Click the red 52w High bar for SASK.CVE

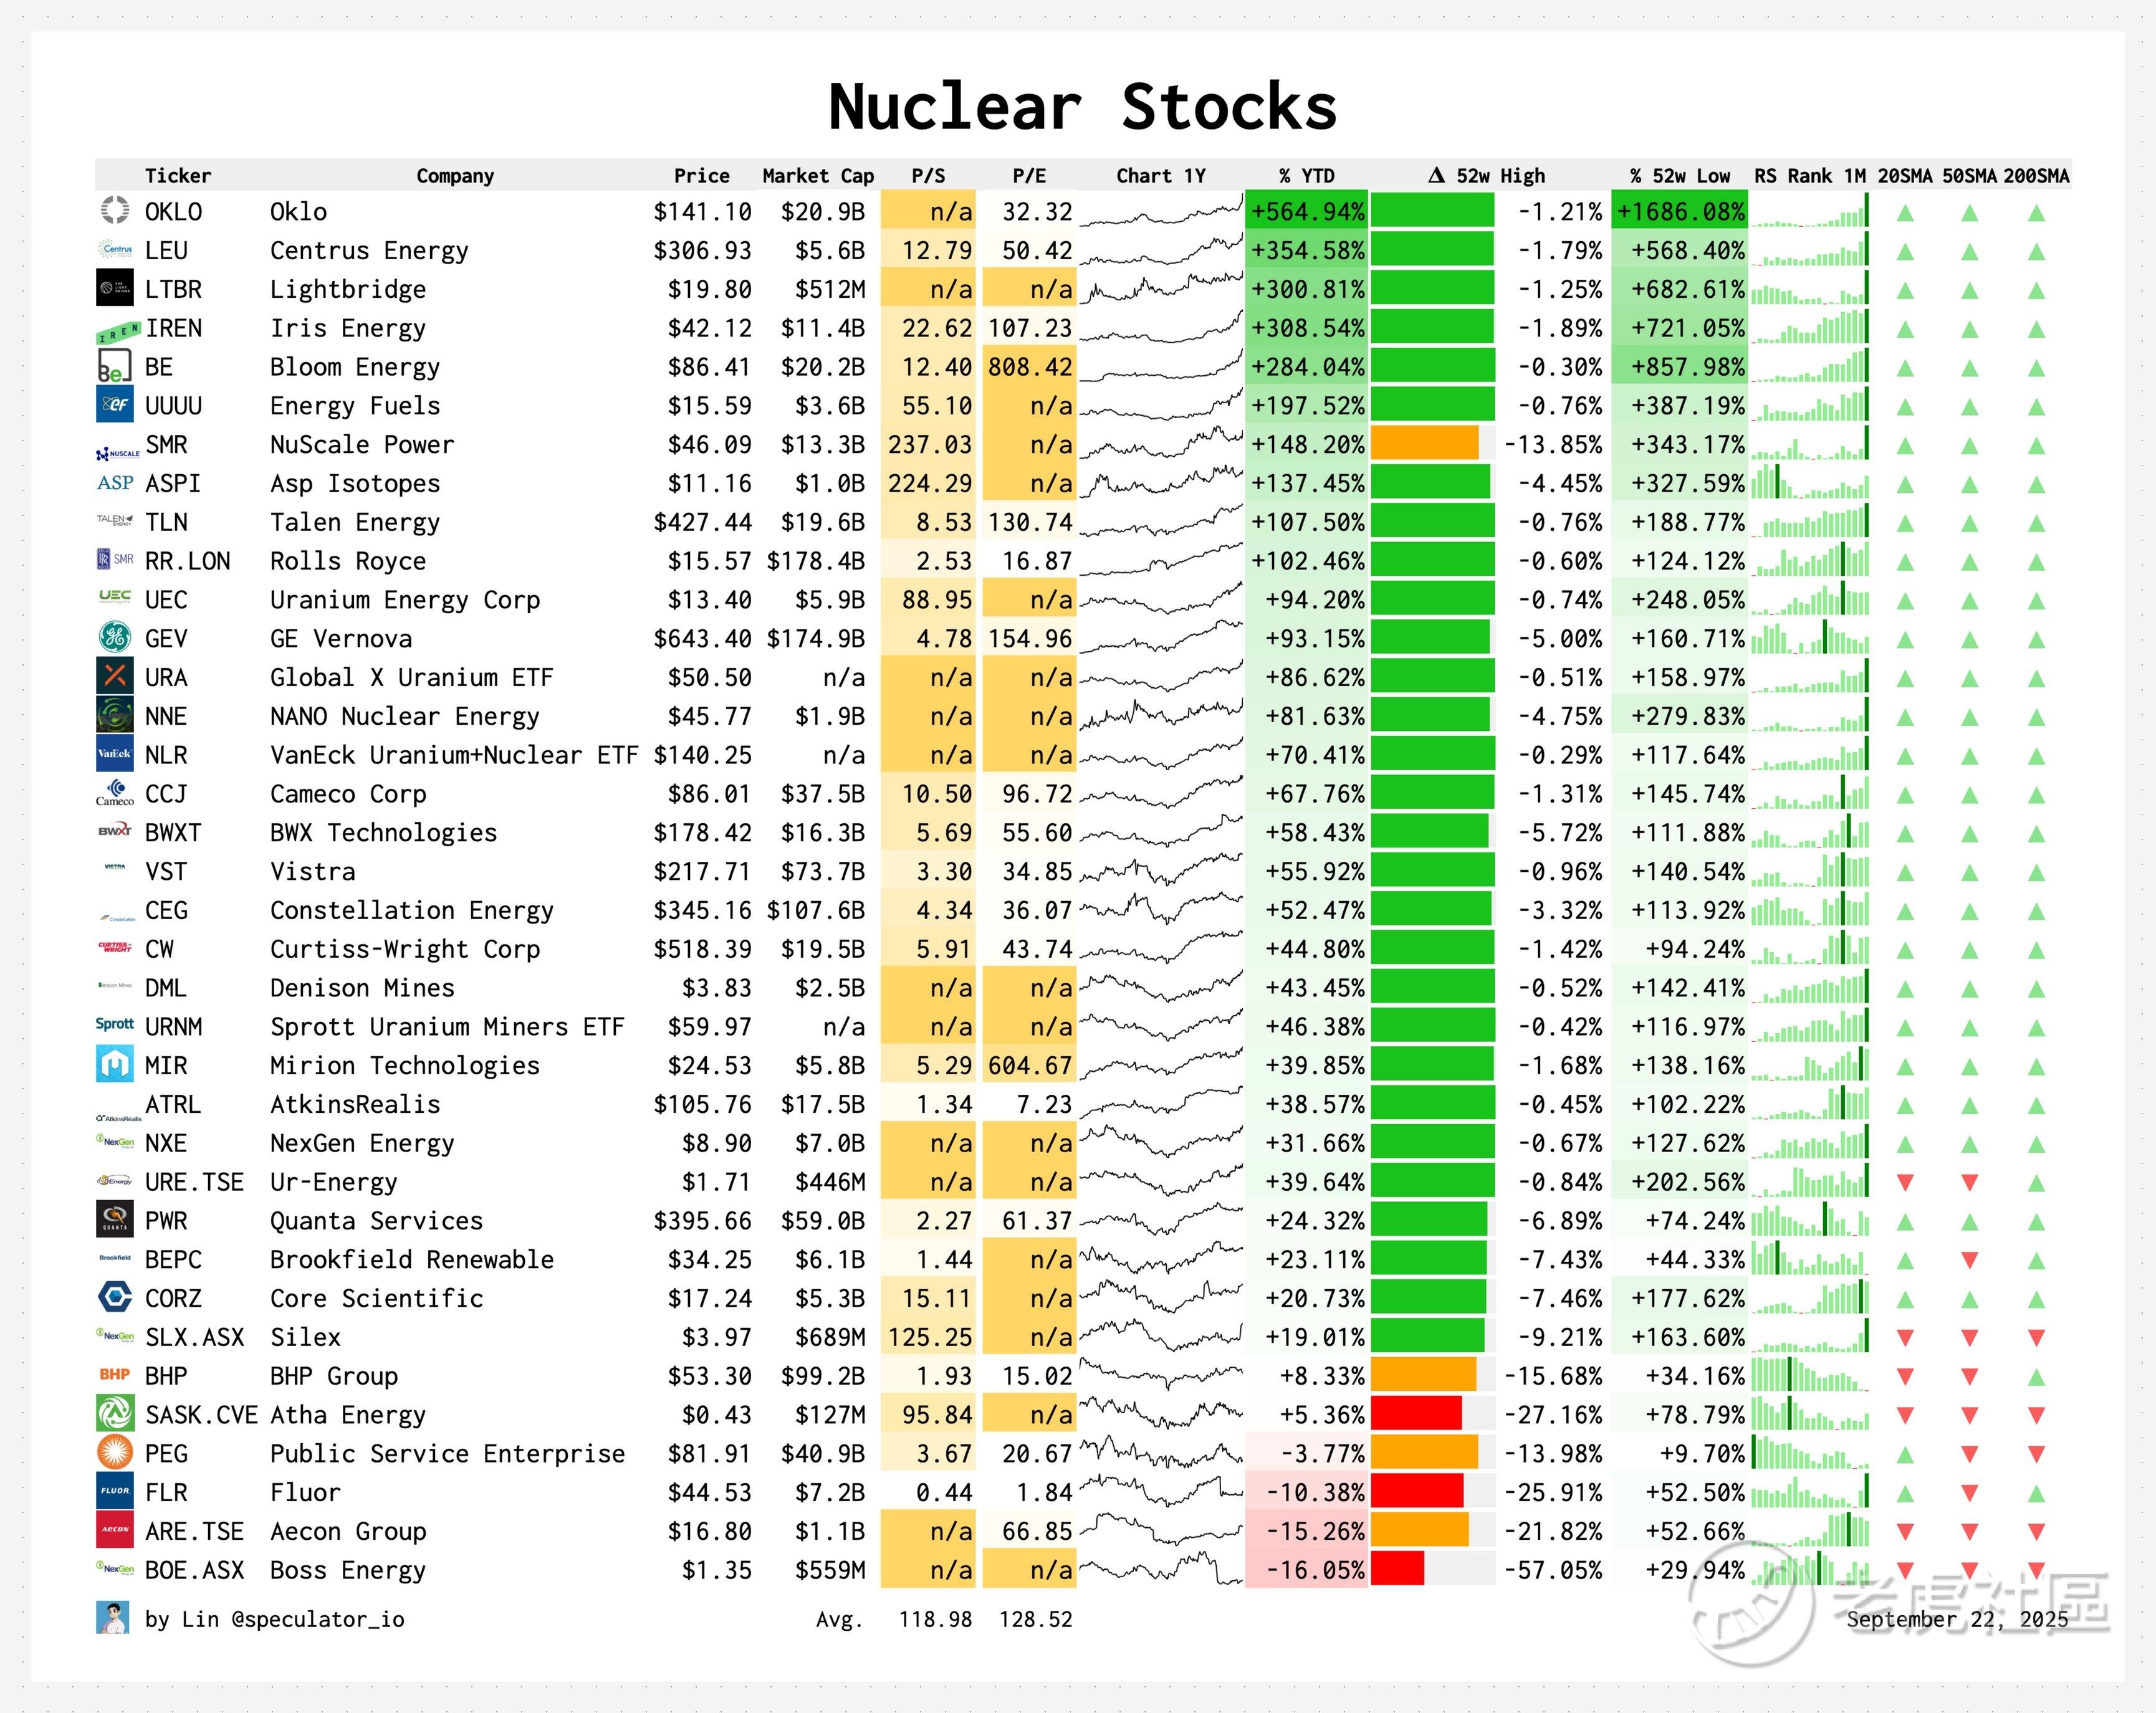1416,1413
